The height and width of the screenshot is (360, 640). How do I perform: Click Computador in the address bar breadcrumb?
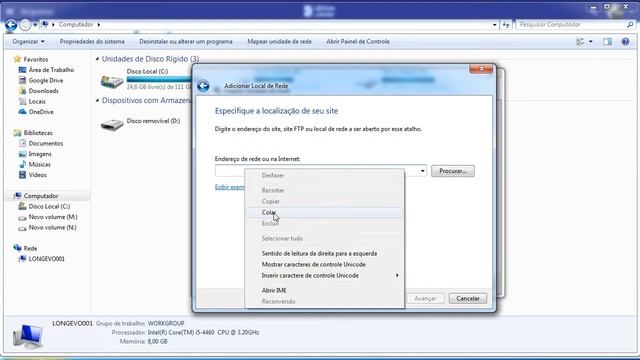76,24
